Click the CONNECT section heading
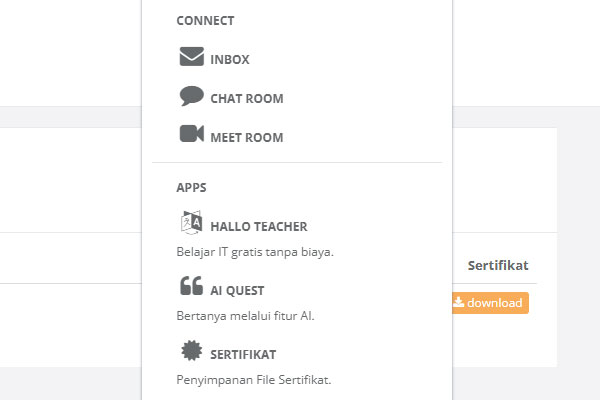This screenshot has height=400, width=600. coord(205,21)
